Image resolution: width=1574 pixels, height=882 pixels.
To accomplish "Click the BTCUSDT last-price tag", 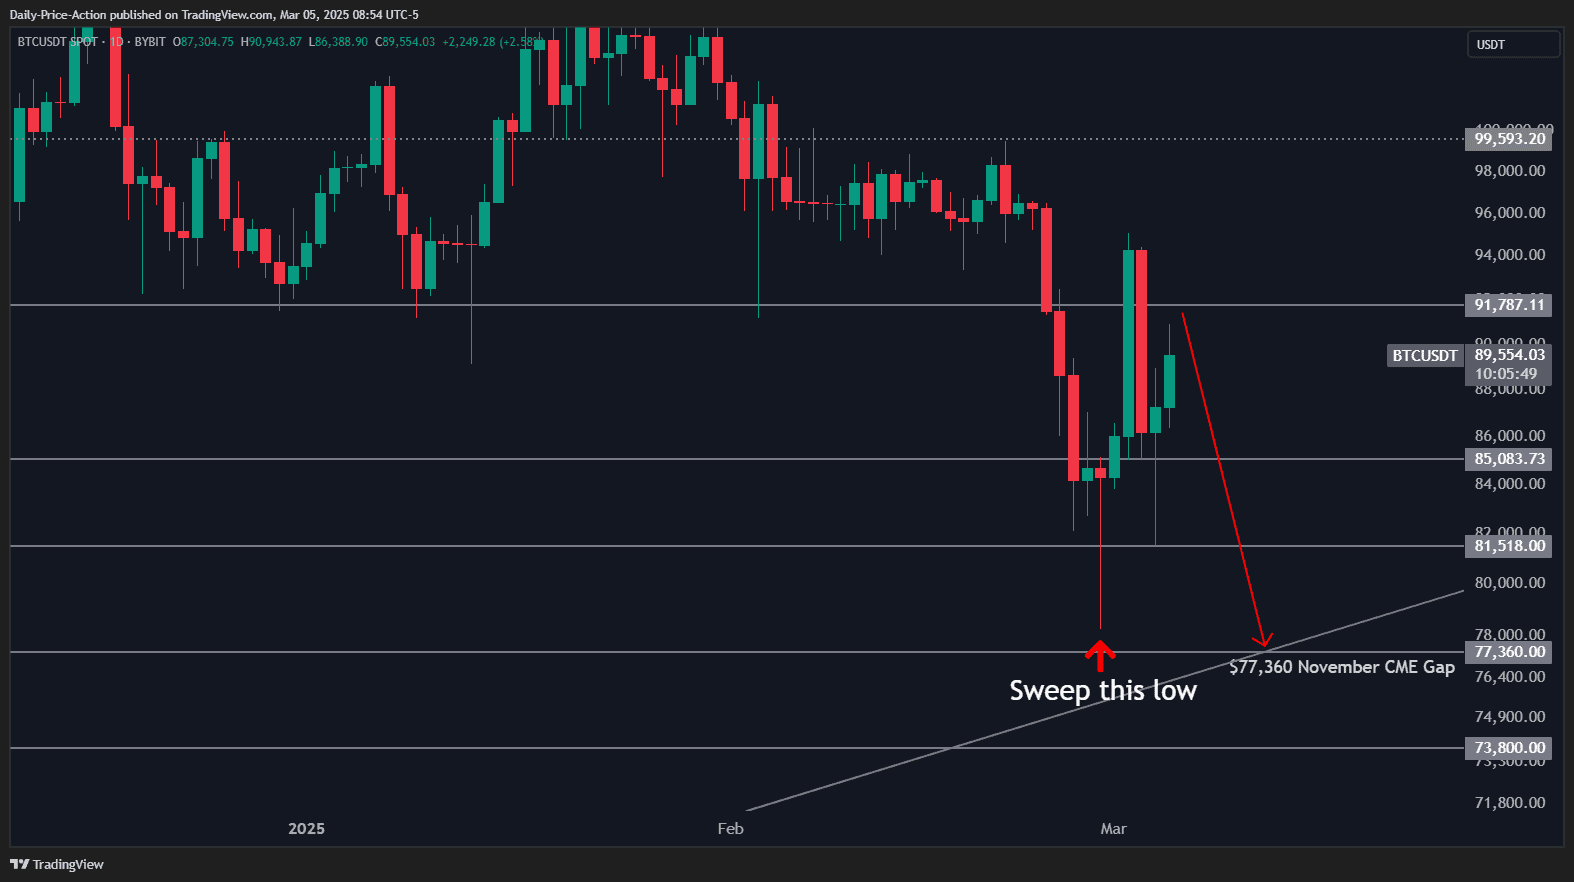I will 1425,356.
